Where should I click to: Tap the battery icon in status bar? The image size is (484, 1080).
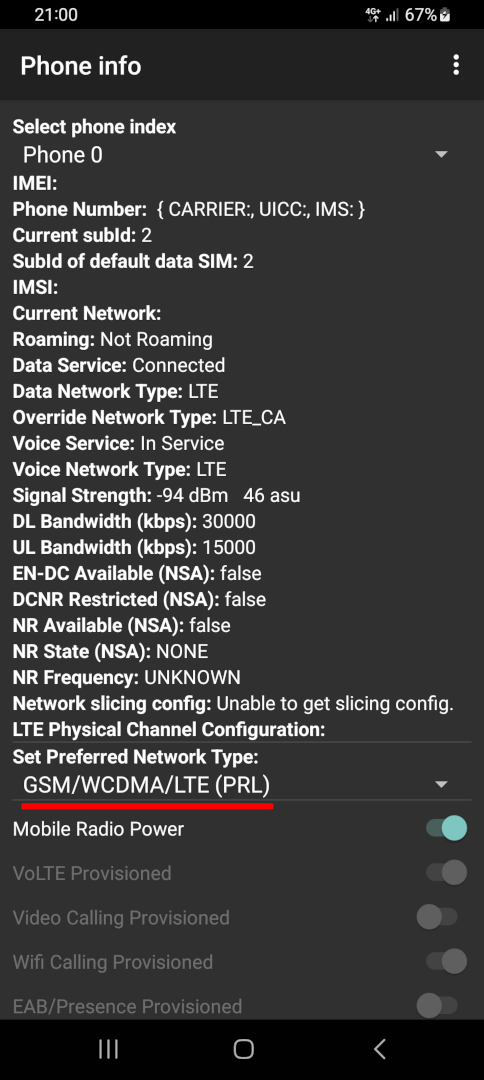pos(445,14)
